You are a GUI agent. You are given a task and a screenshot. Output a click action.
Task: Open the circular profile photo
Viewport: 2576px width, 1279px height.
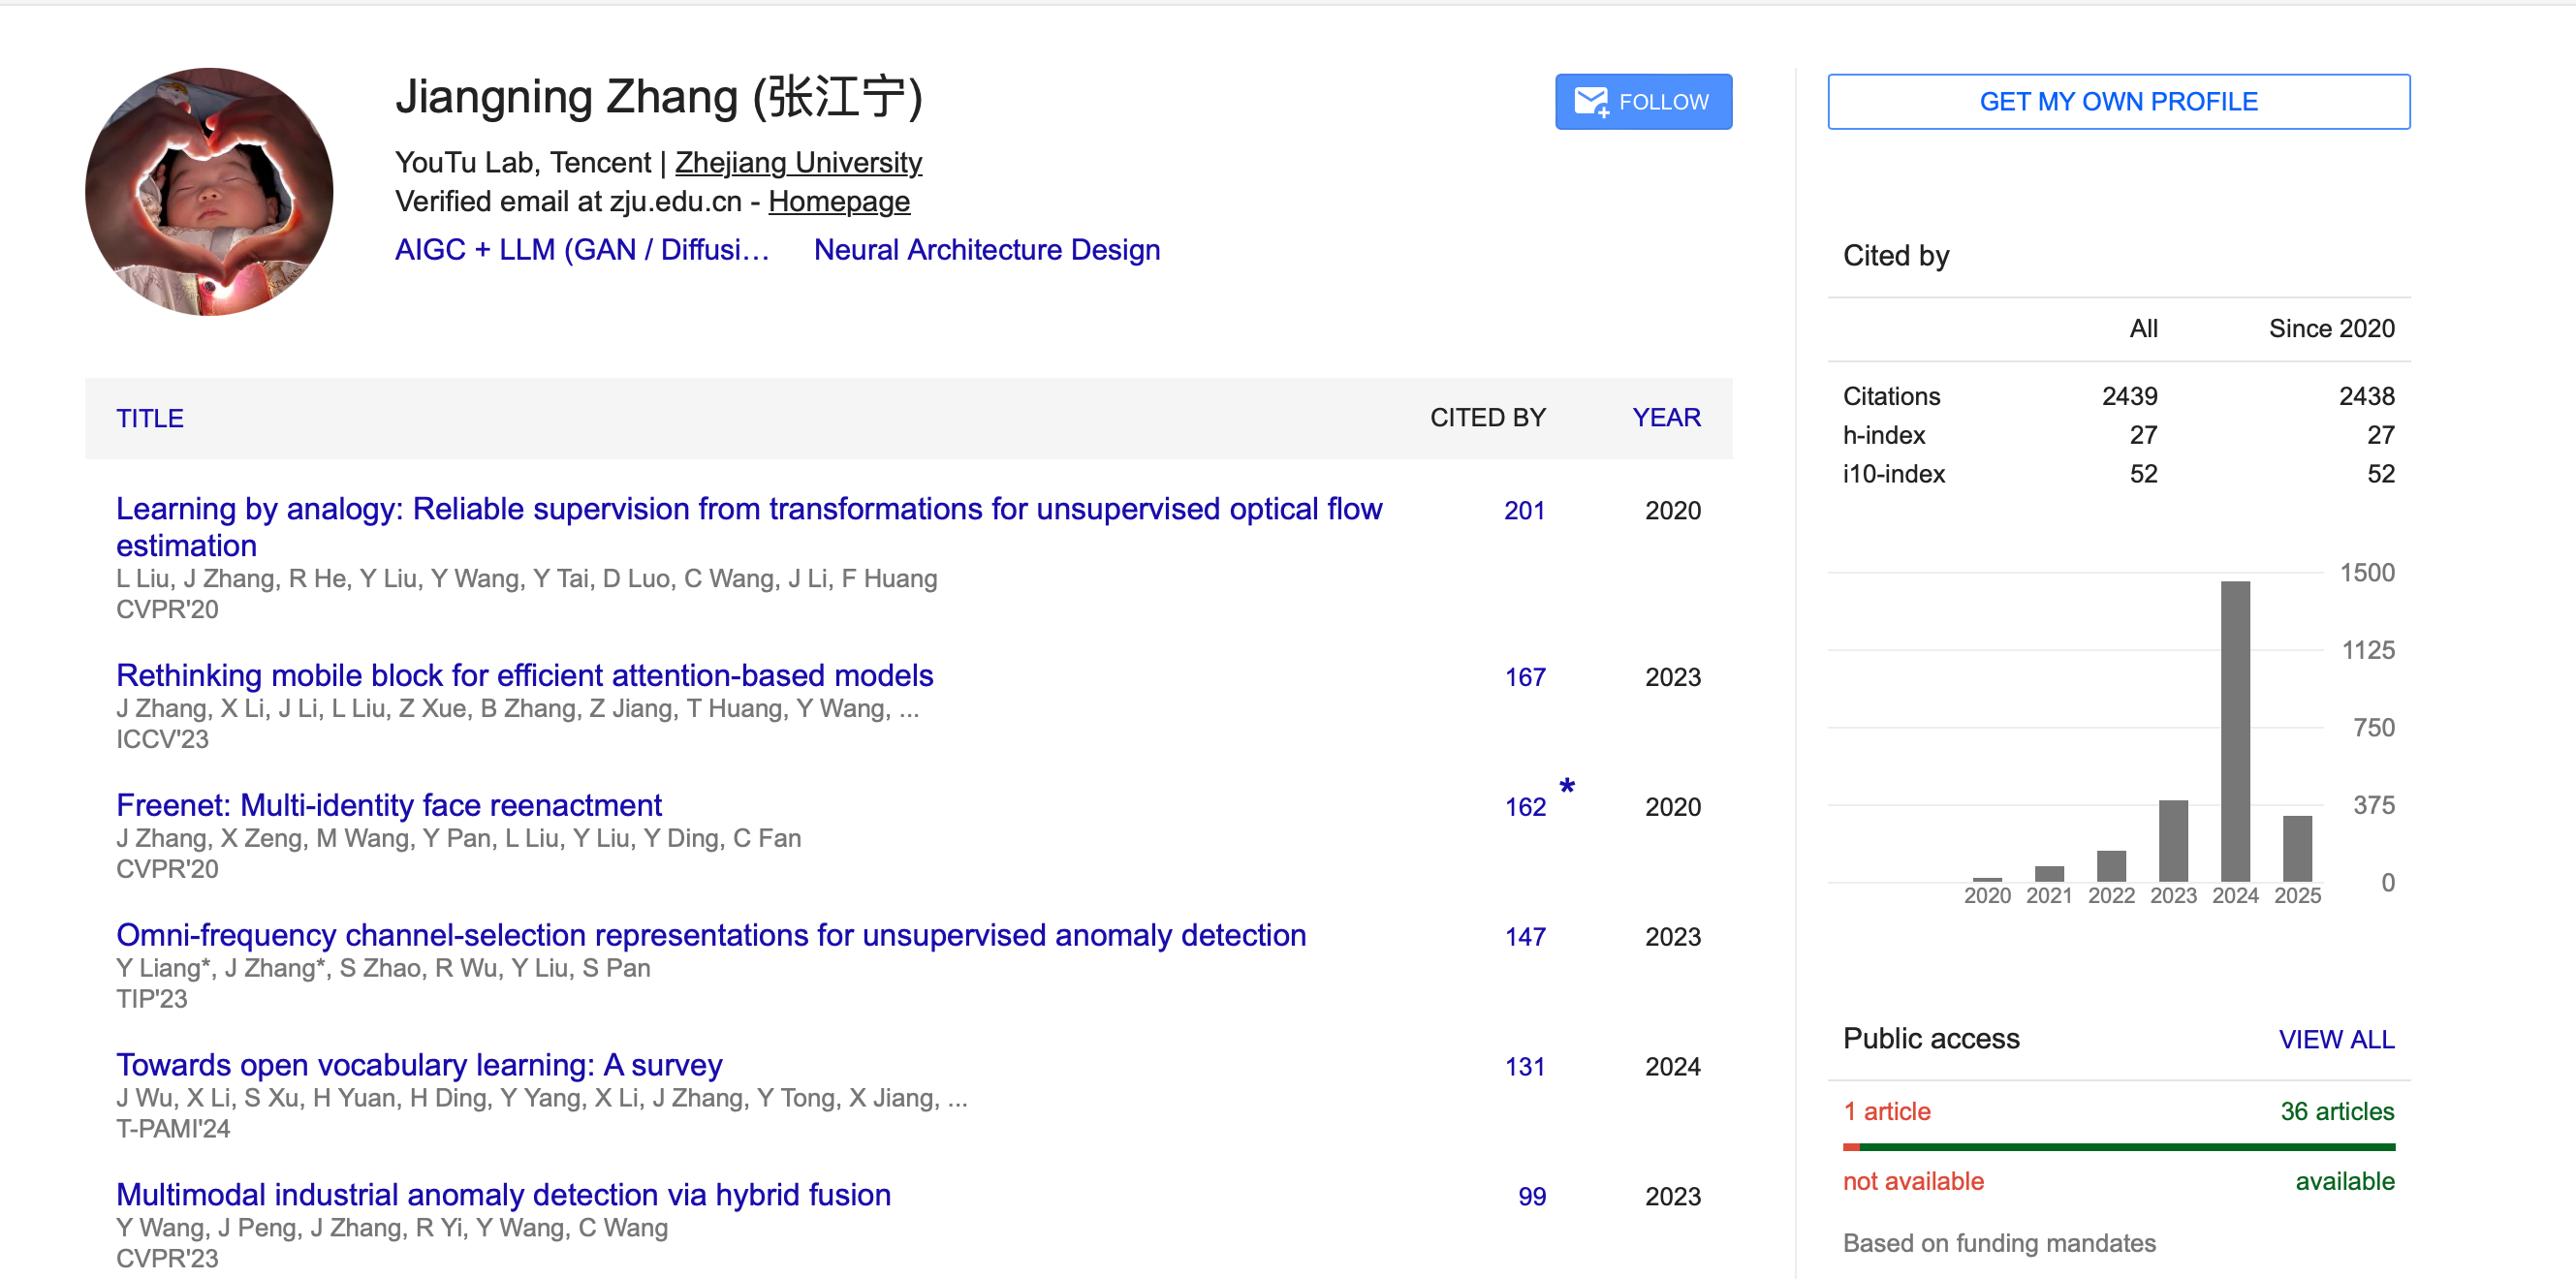point(209,192)
